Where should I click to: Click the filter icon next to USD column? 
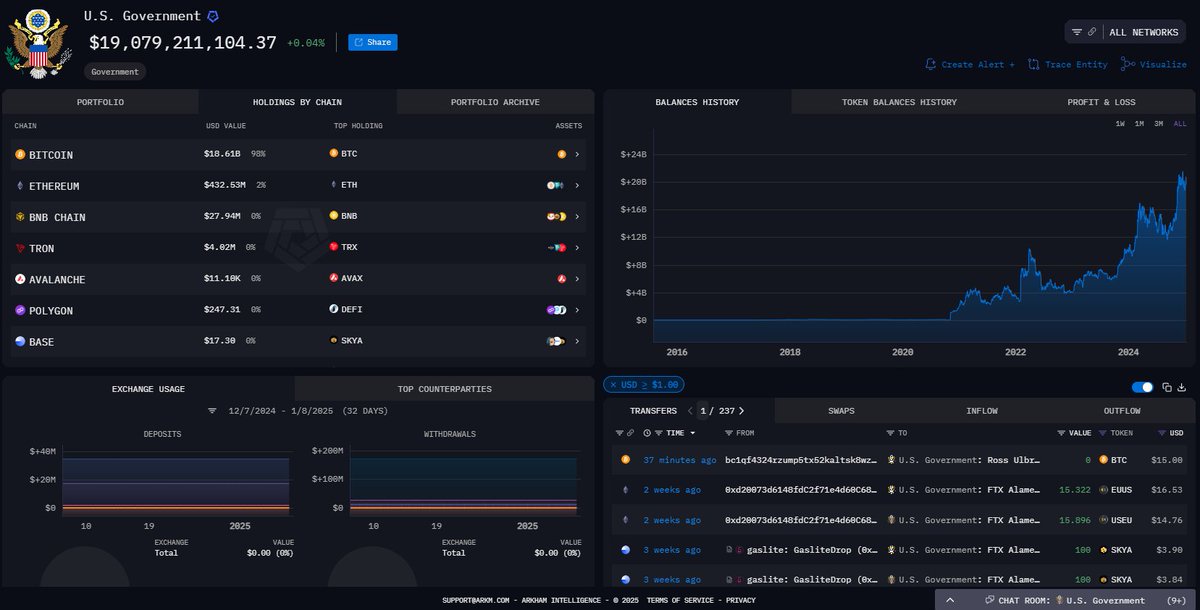(x=1161, y=433)
